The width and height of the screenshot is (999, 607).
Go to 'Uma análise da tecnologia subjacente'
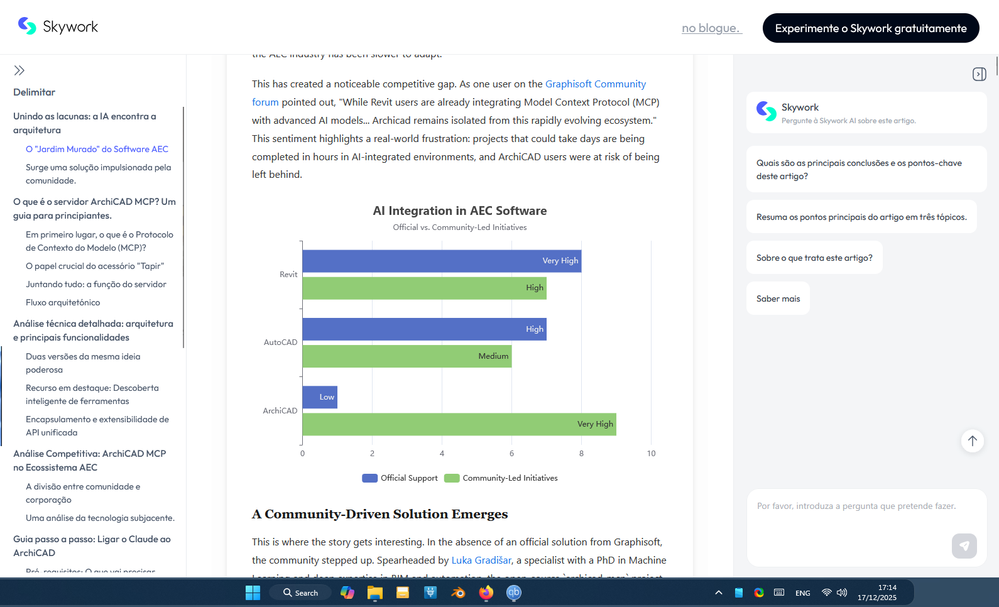pos(100,518)
